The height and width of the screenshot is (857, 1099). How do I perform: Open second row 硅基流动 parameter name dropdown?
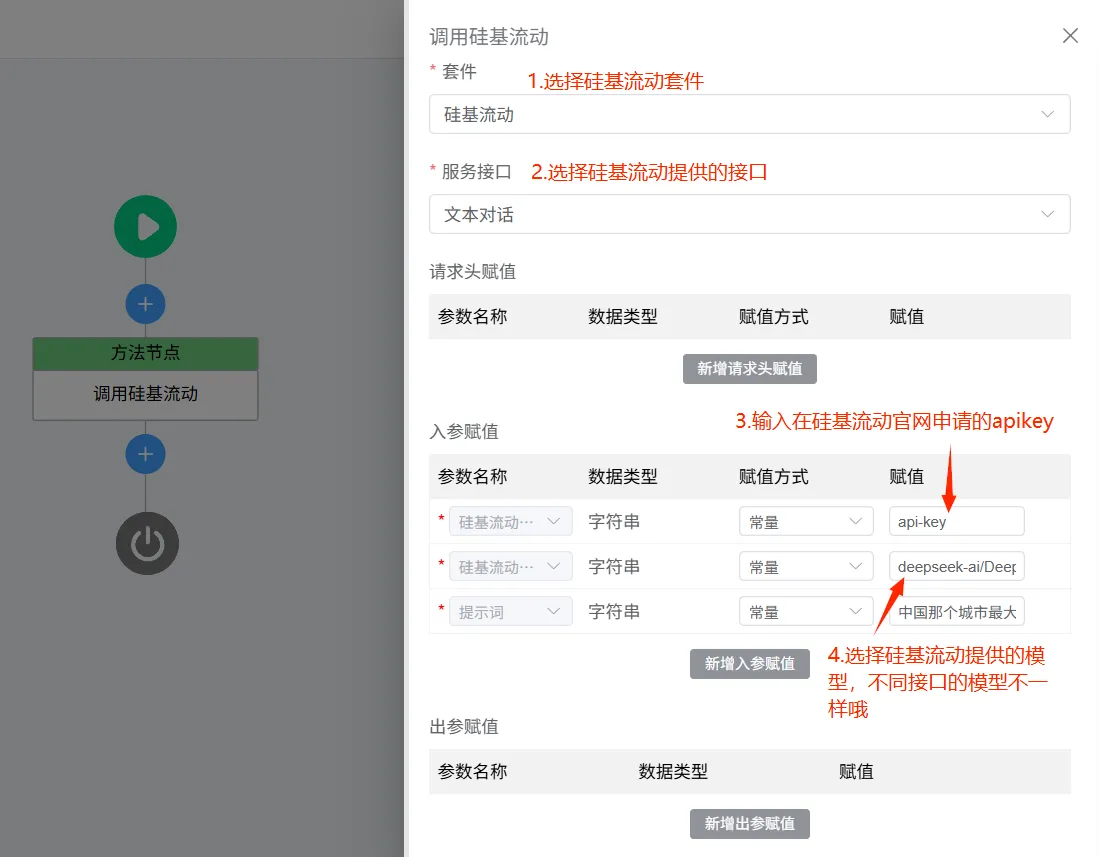tap(510, 566)
